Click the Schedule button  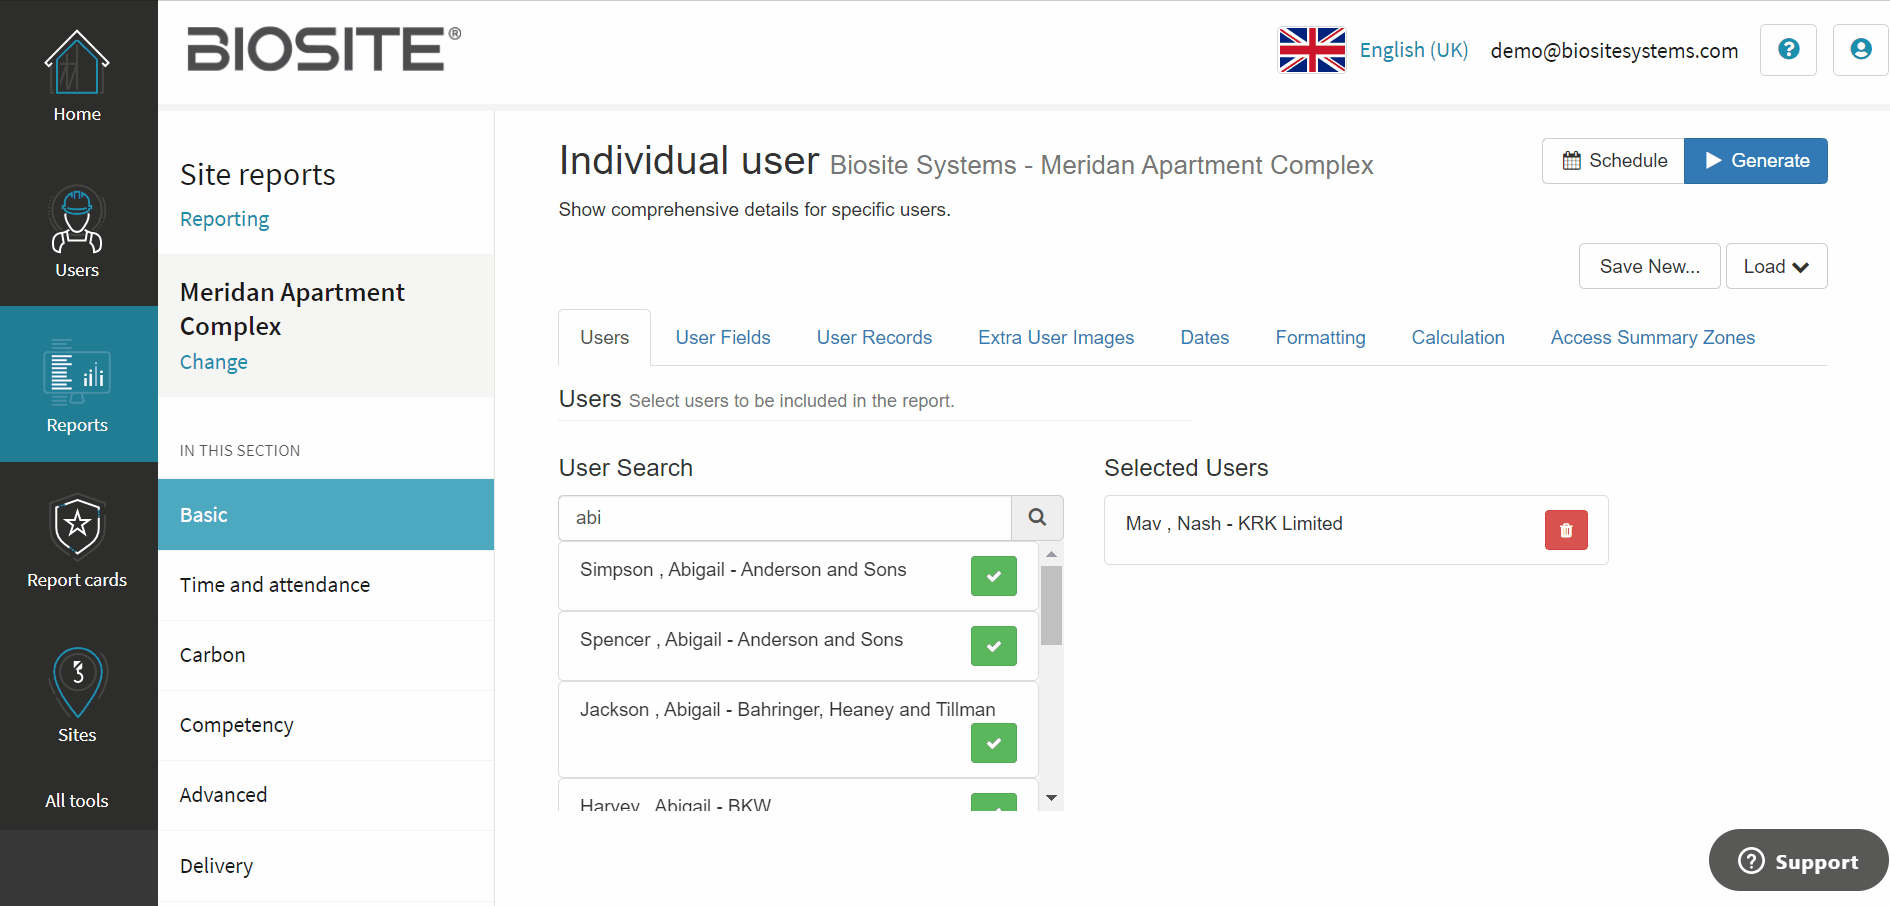(1613, 161)
